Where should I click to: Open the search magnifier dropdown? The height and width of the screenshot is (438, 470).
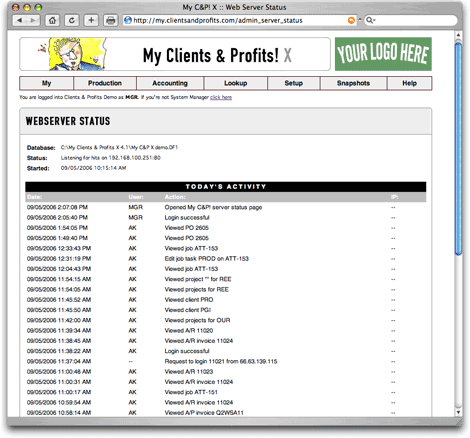pos(370,20)
